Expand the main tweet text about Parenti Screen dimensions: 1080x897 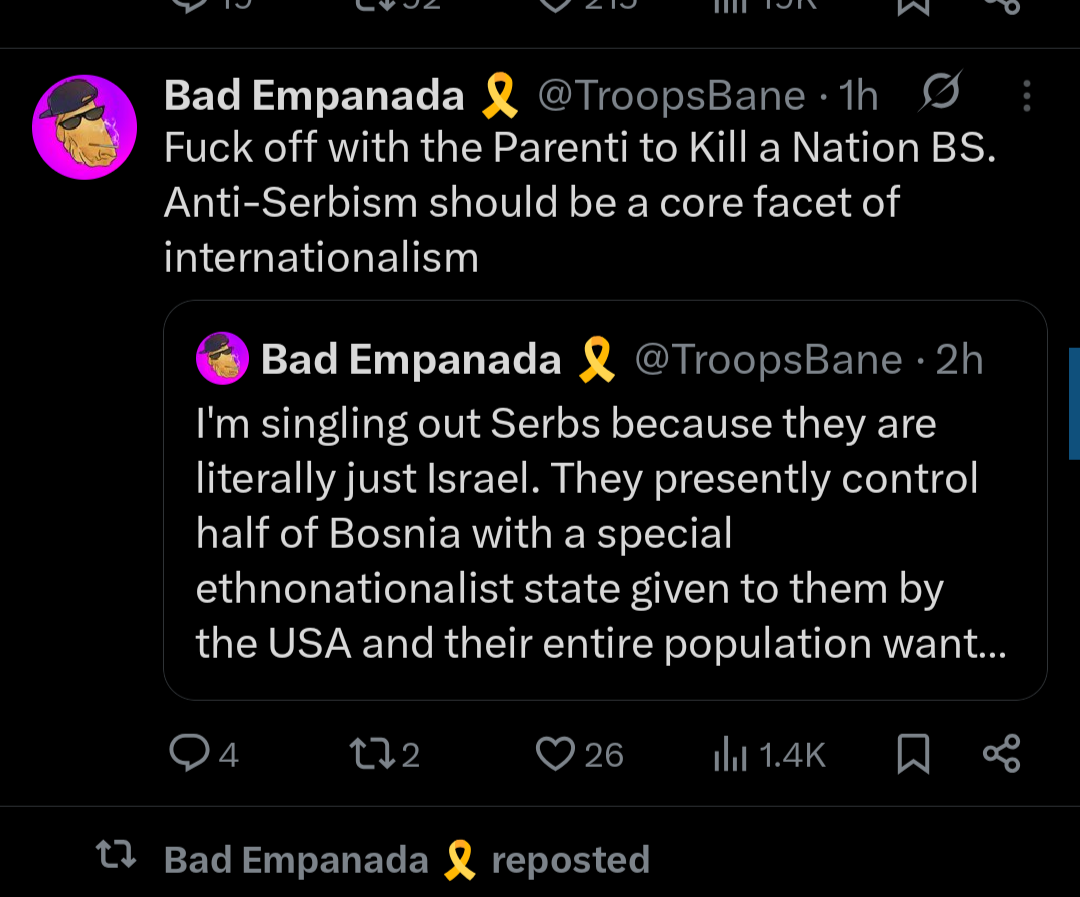tap(580, 203)
